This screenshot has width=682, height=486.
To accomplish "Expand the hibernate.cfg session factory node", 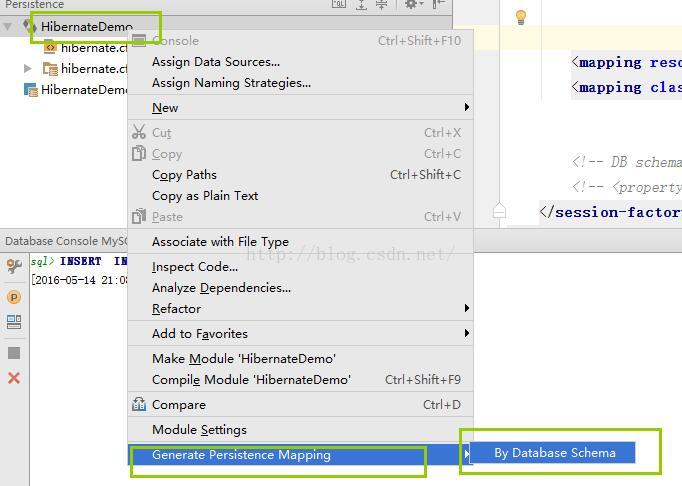I will pos(27,68).
